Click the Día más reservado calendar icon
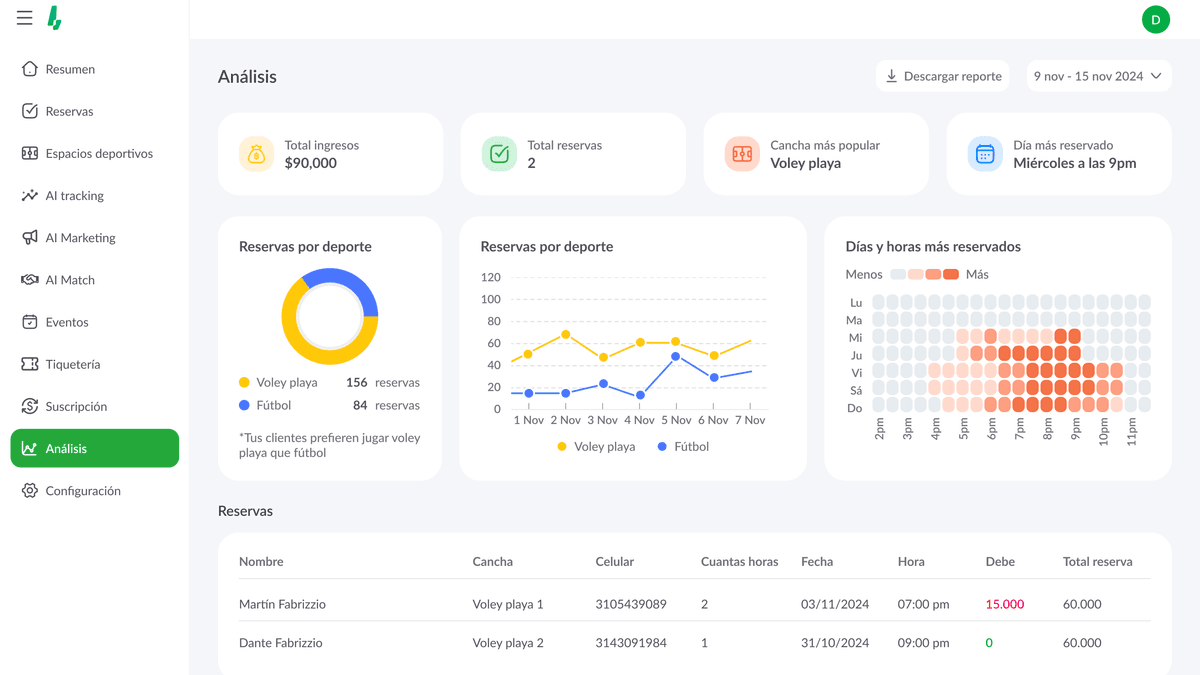The height and width of the screenshot is (675, 1200). coord(985,154)
